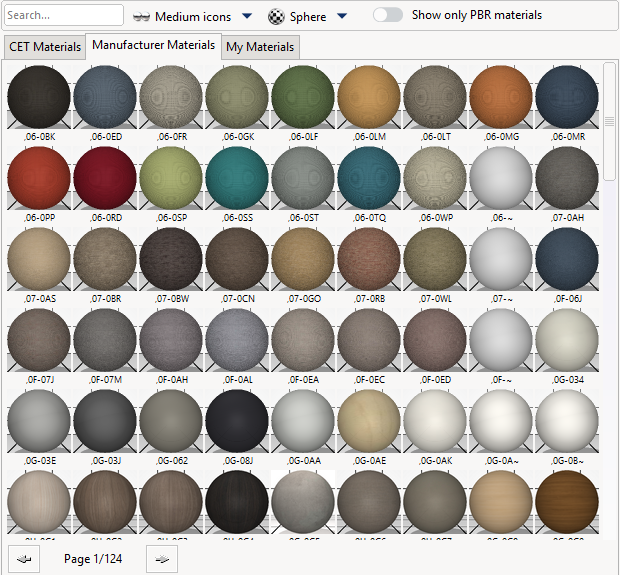The height and width of the screenshot is (575, 620).
Task: Pick the beige ,06-0FR material
Action: (171, 97)
